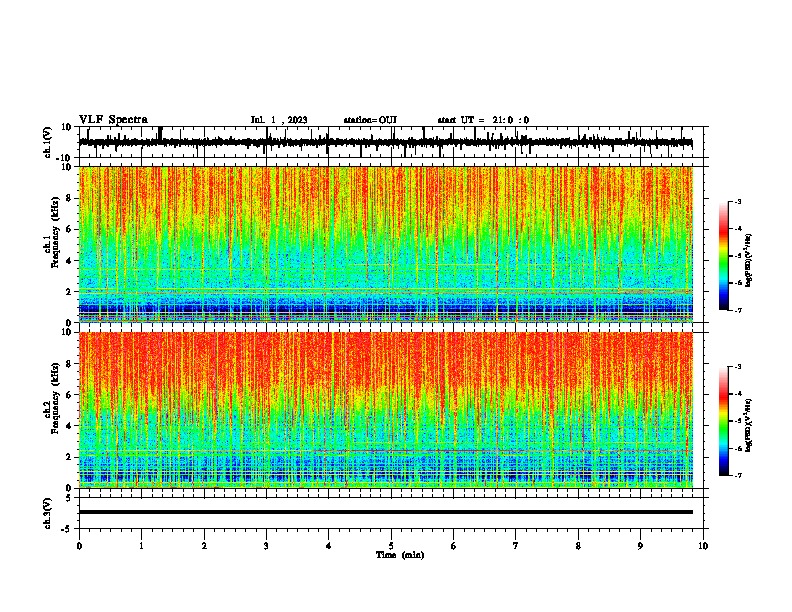This screenshot has height=612, width=792.
Task: Click the 'ch.3(V)' axis label
Action: 48,513
